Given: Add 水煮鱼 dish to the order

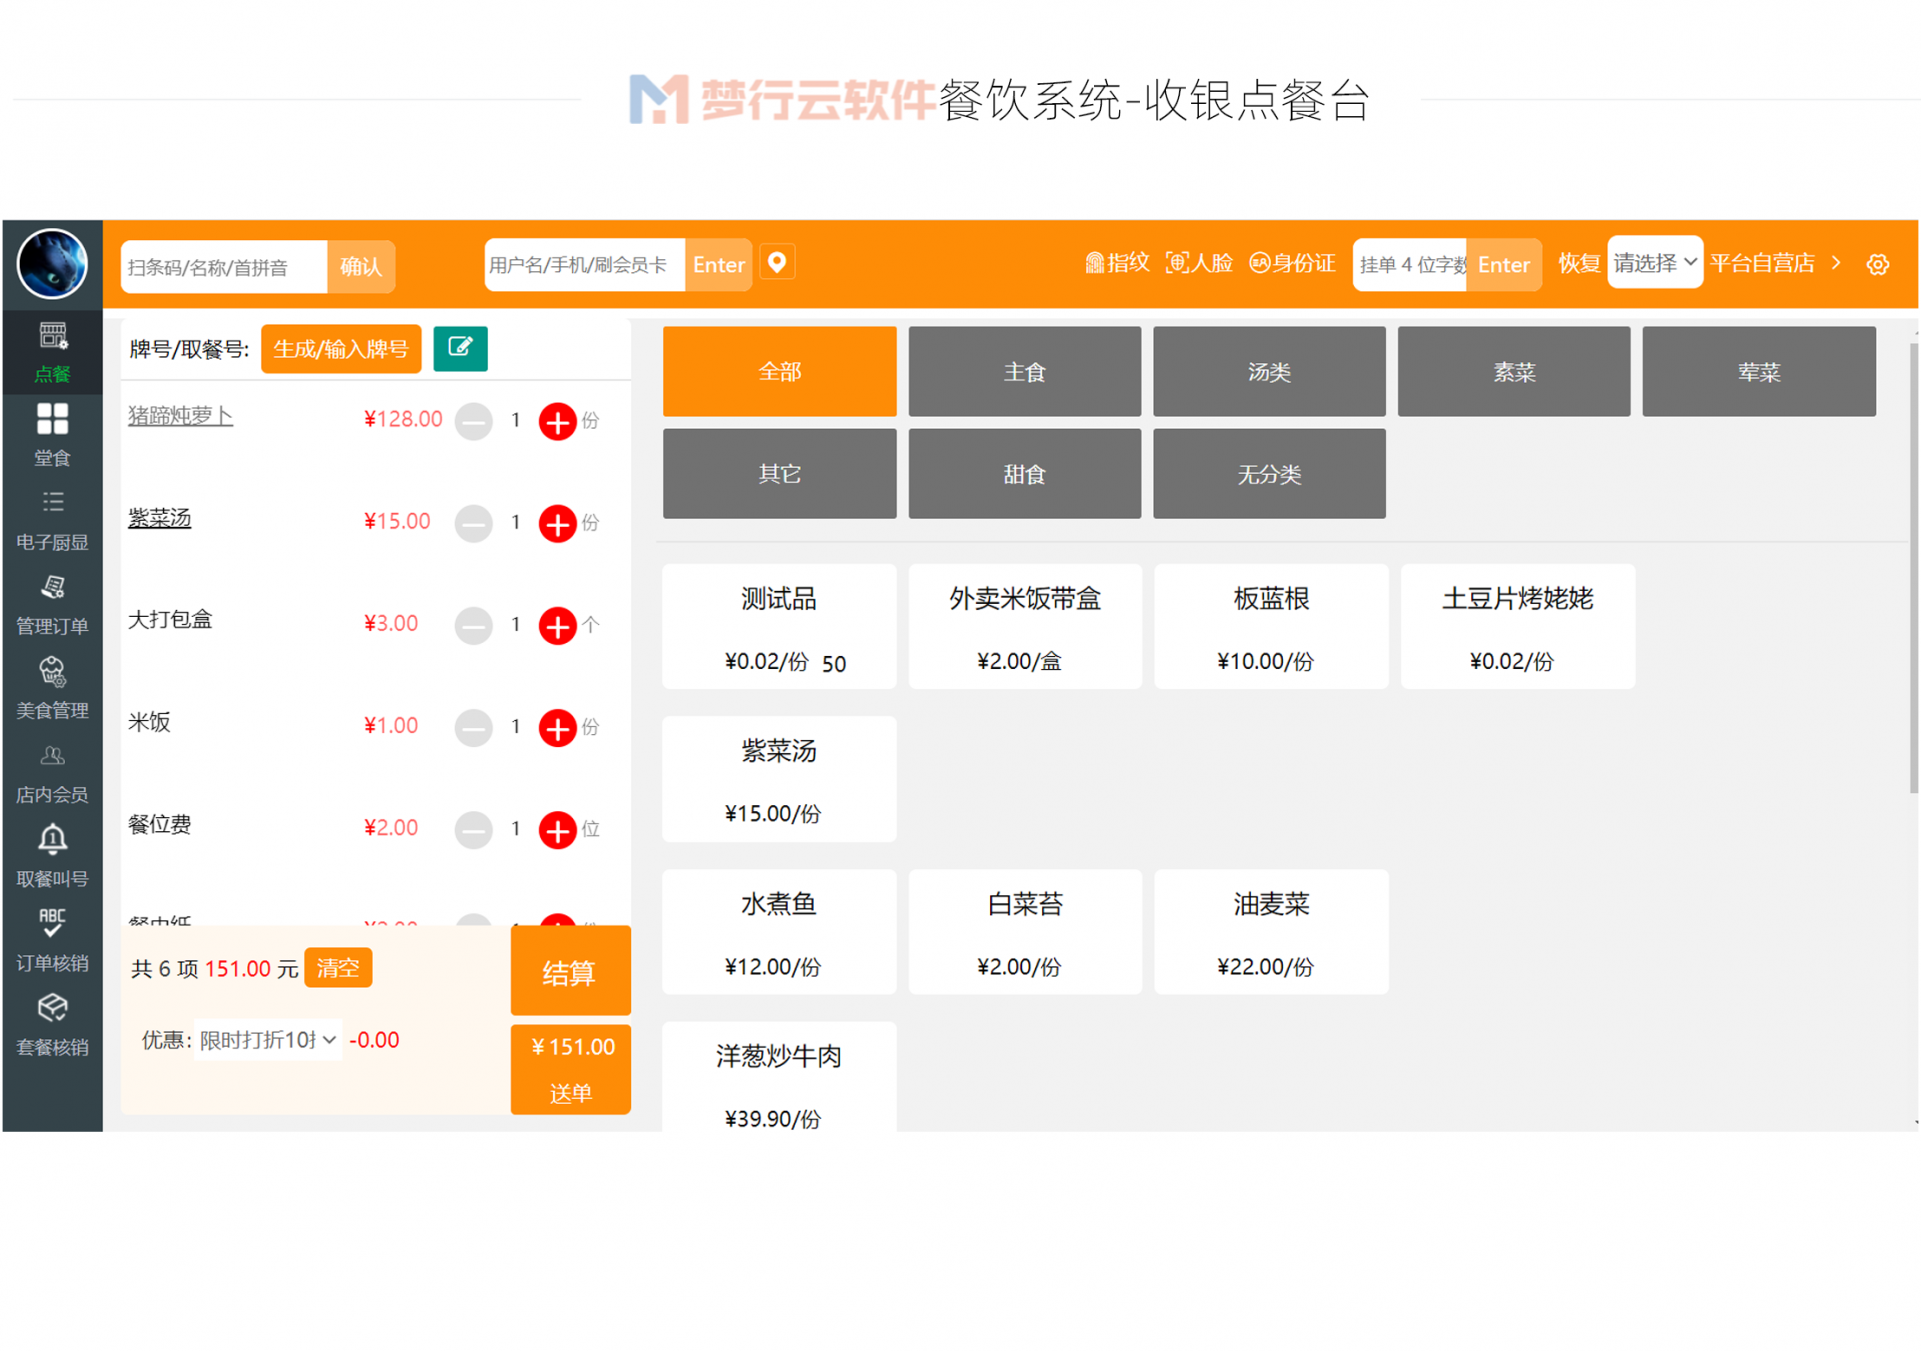Looking at the screenshot, I should [778, 931].
